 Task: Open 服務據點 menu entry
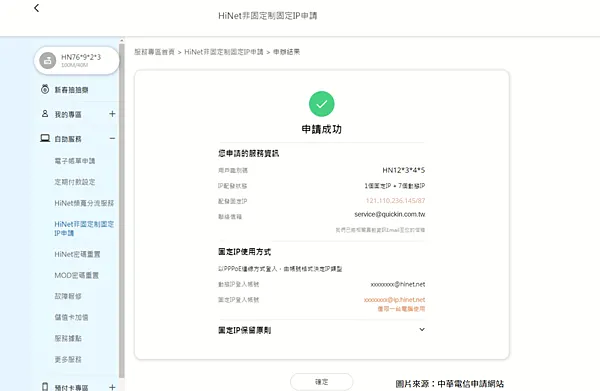68,338
